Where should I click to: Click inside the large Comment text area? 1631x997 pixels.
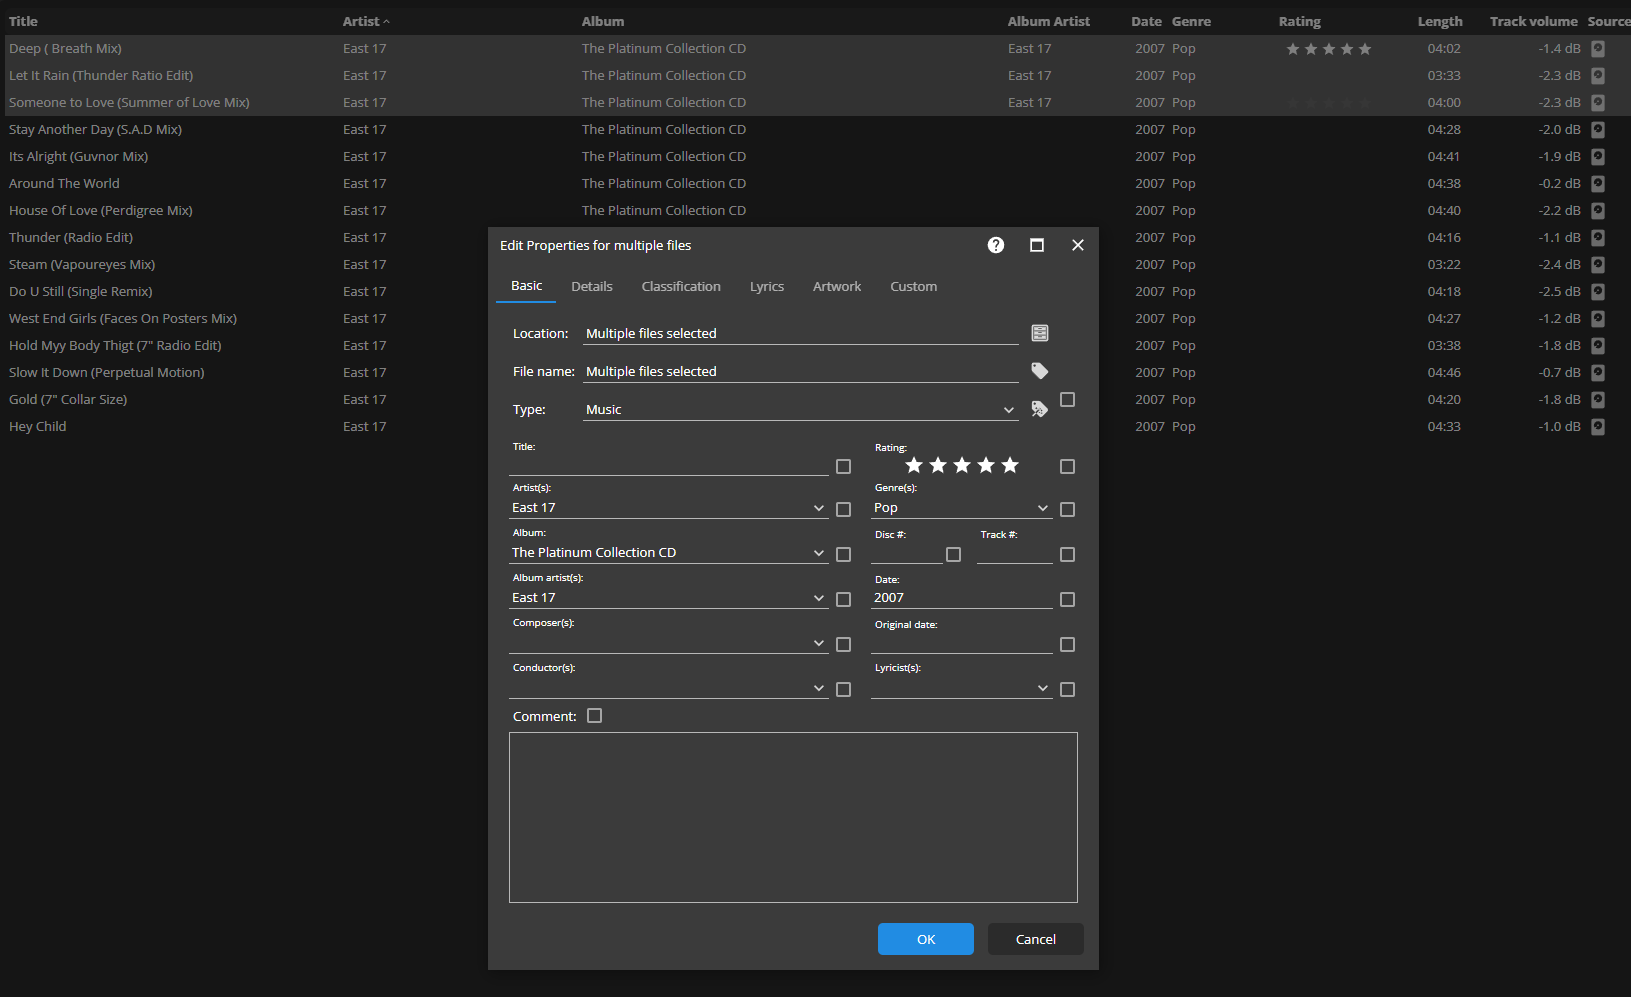pos(793,817)
